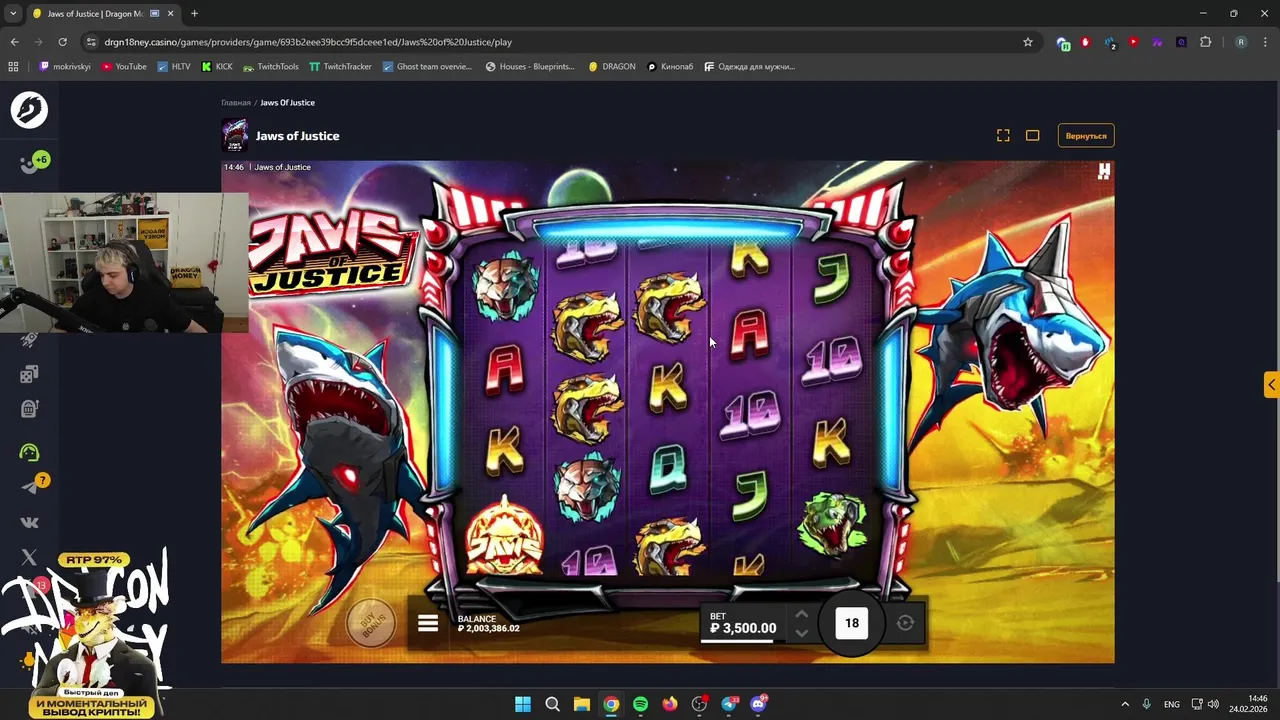This screenshot has height=720, width=1280.
Task: Open the slot game hamburger menu
Action: pos(428,624)
